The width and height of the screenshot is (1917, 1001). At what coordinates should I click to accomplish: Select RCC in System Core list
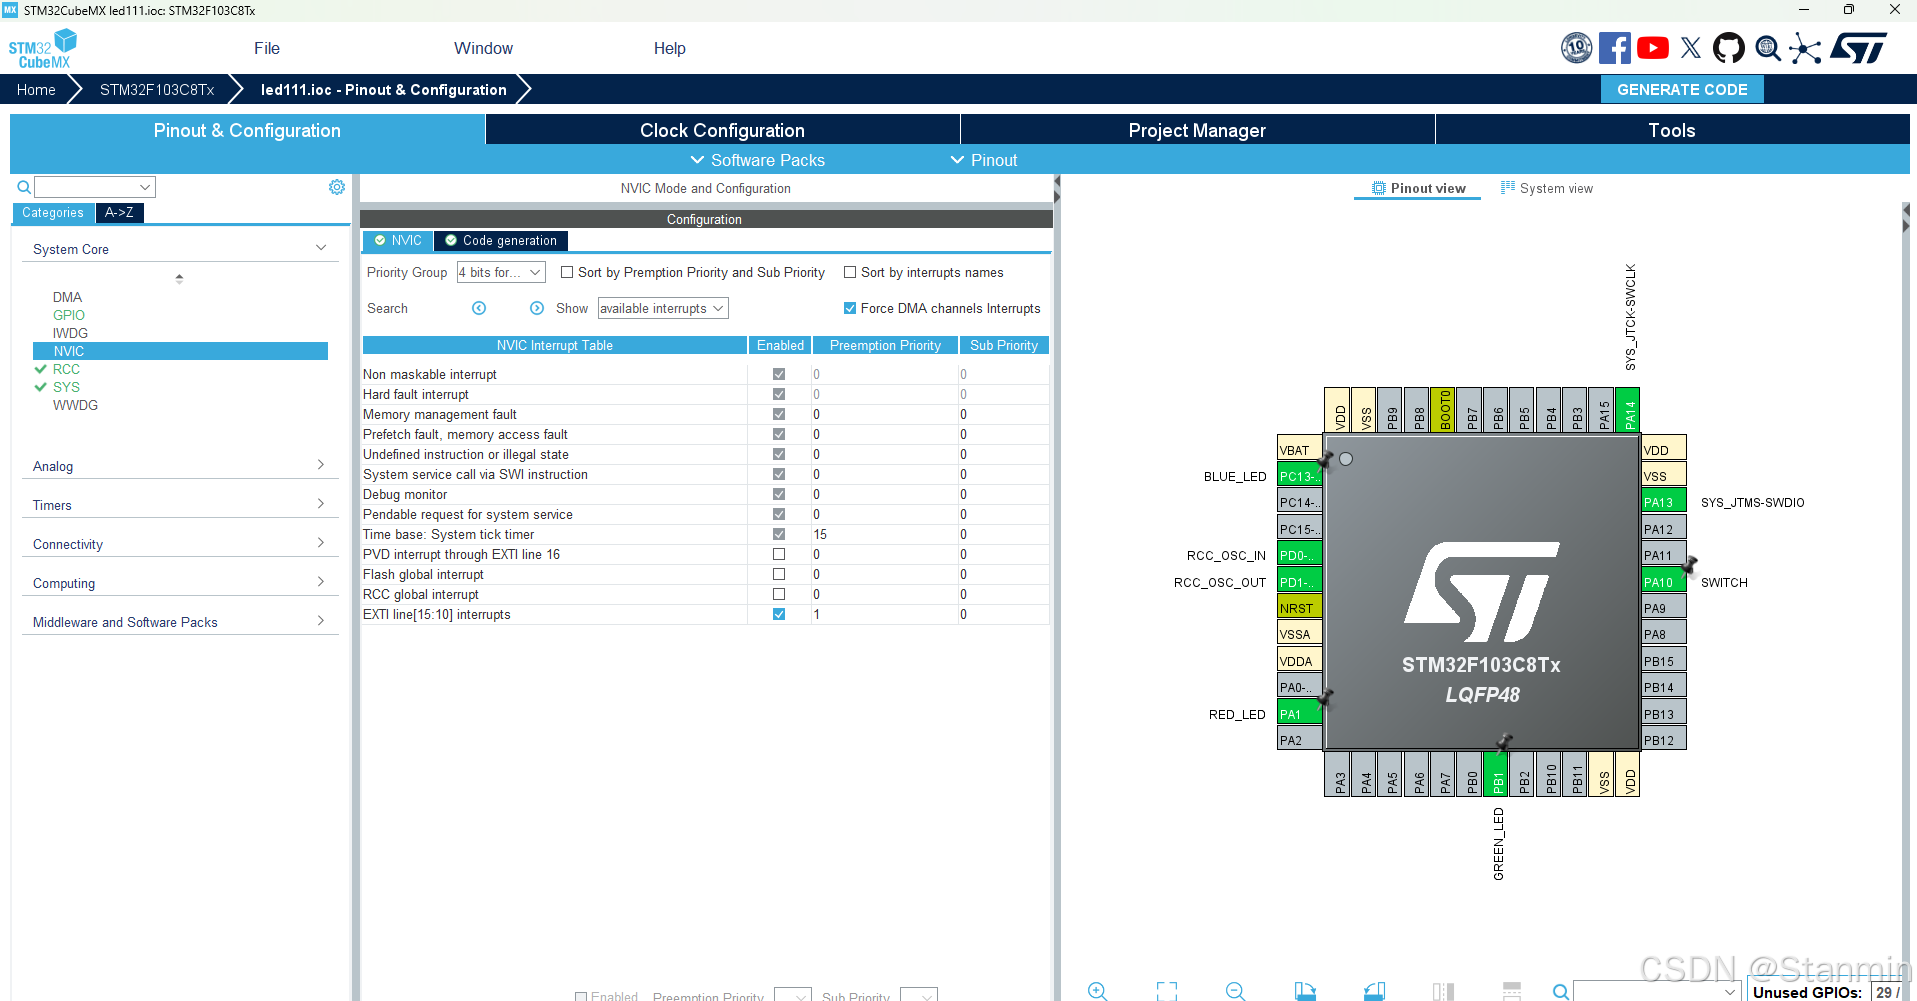click(66, 369)
